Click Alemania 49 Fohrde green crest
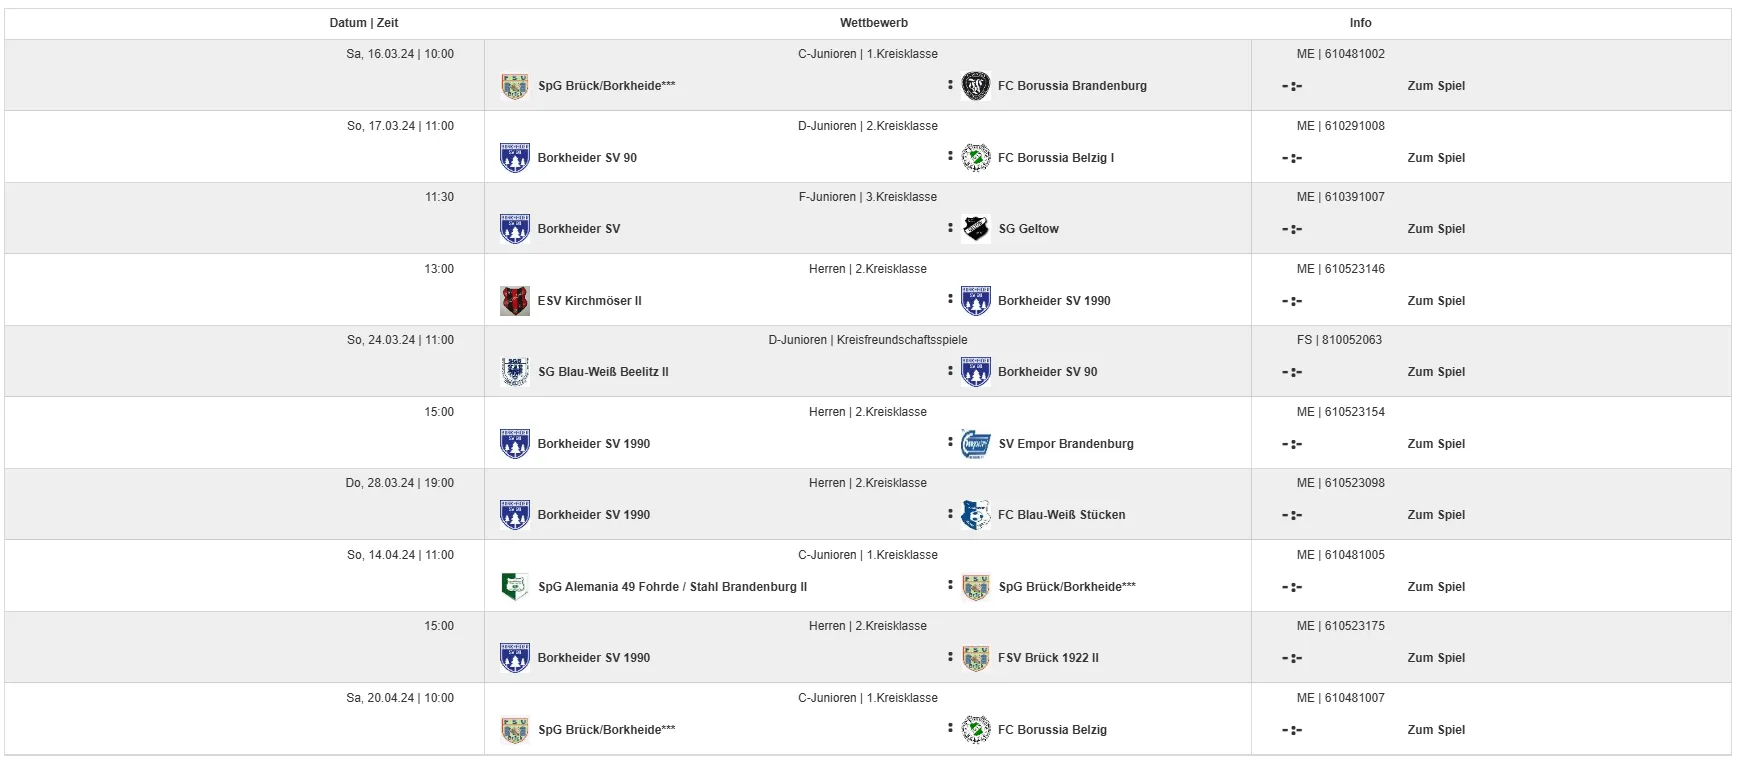The image size is (1738, 762). [515, 587]
